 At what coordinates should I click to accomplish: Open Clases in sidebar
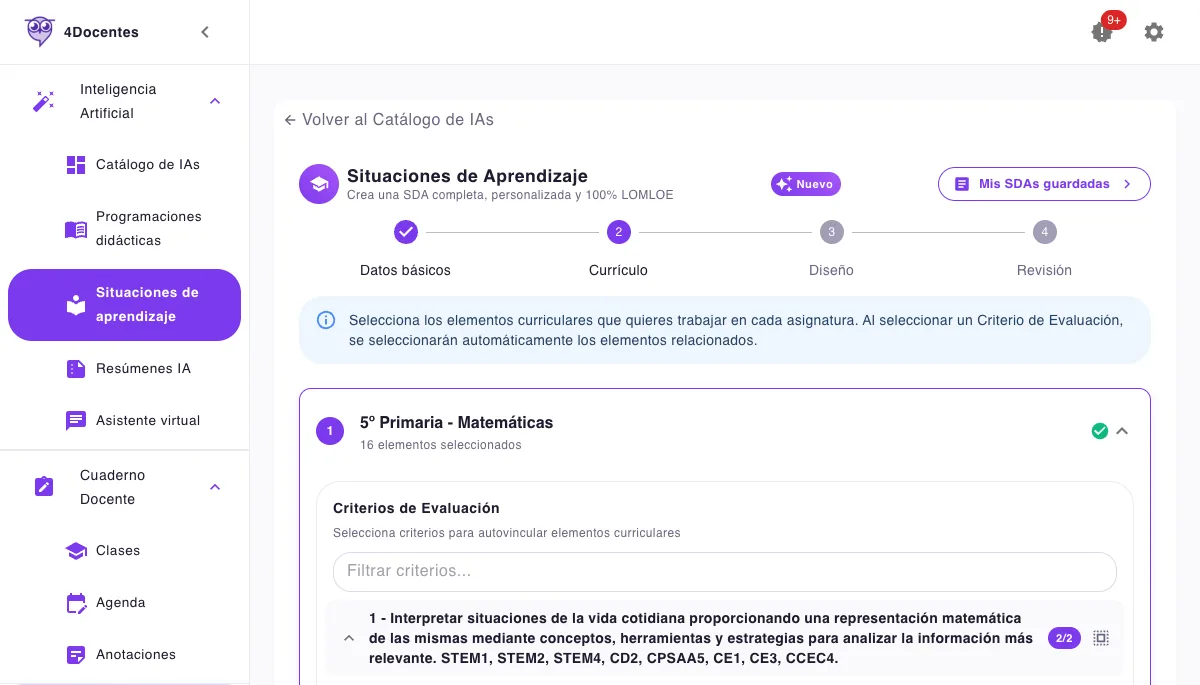point(124,551)
